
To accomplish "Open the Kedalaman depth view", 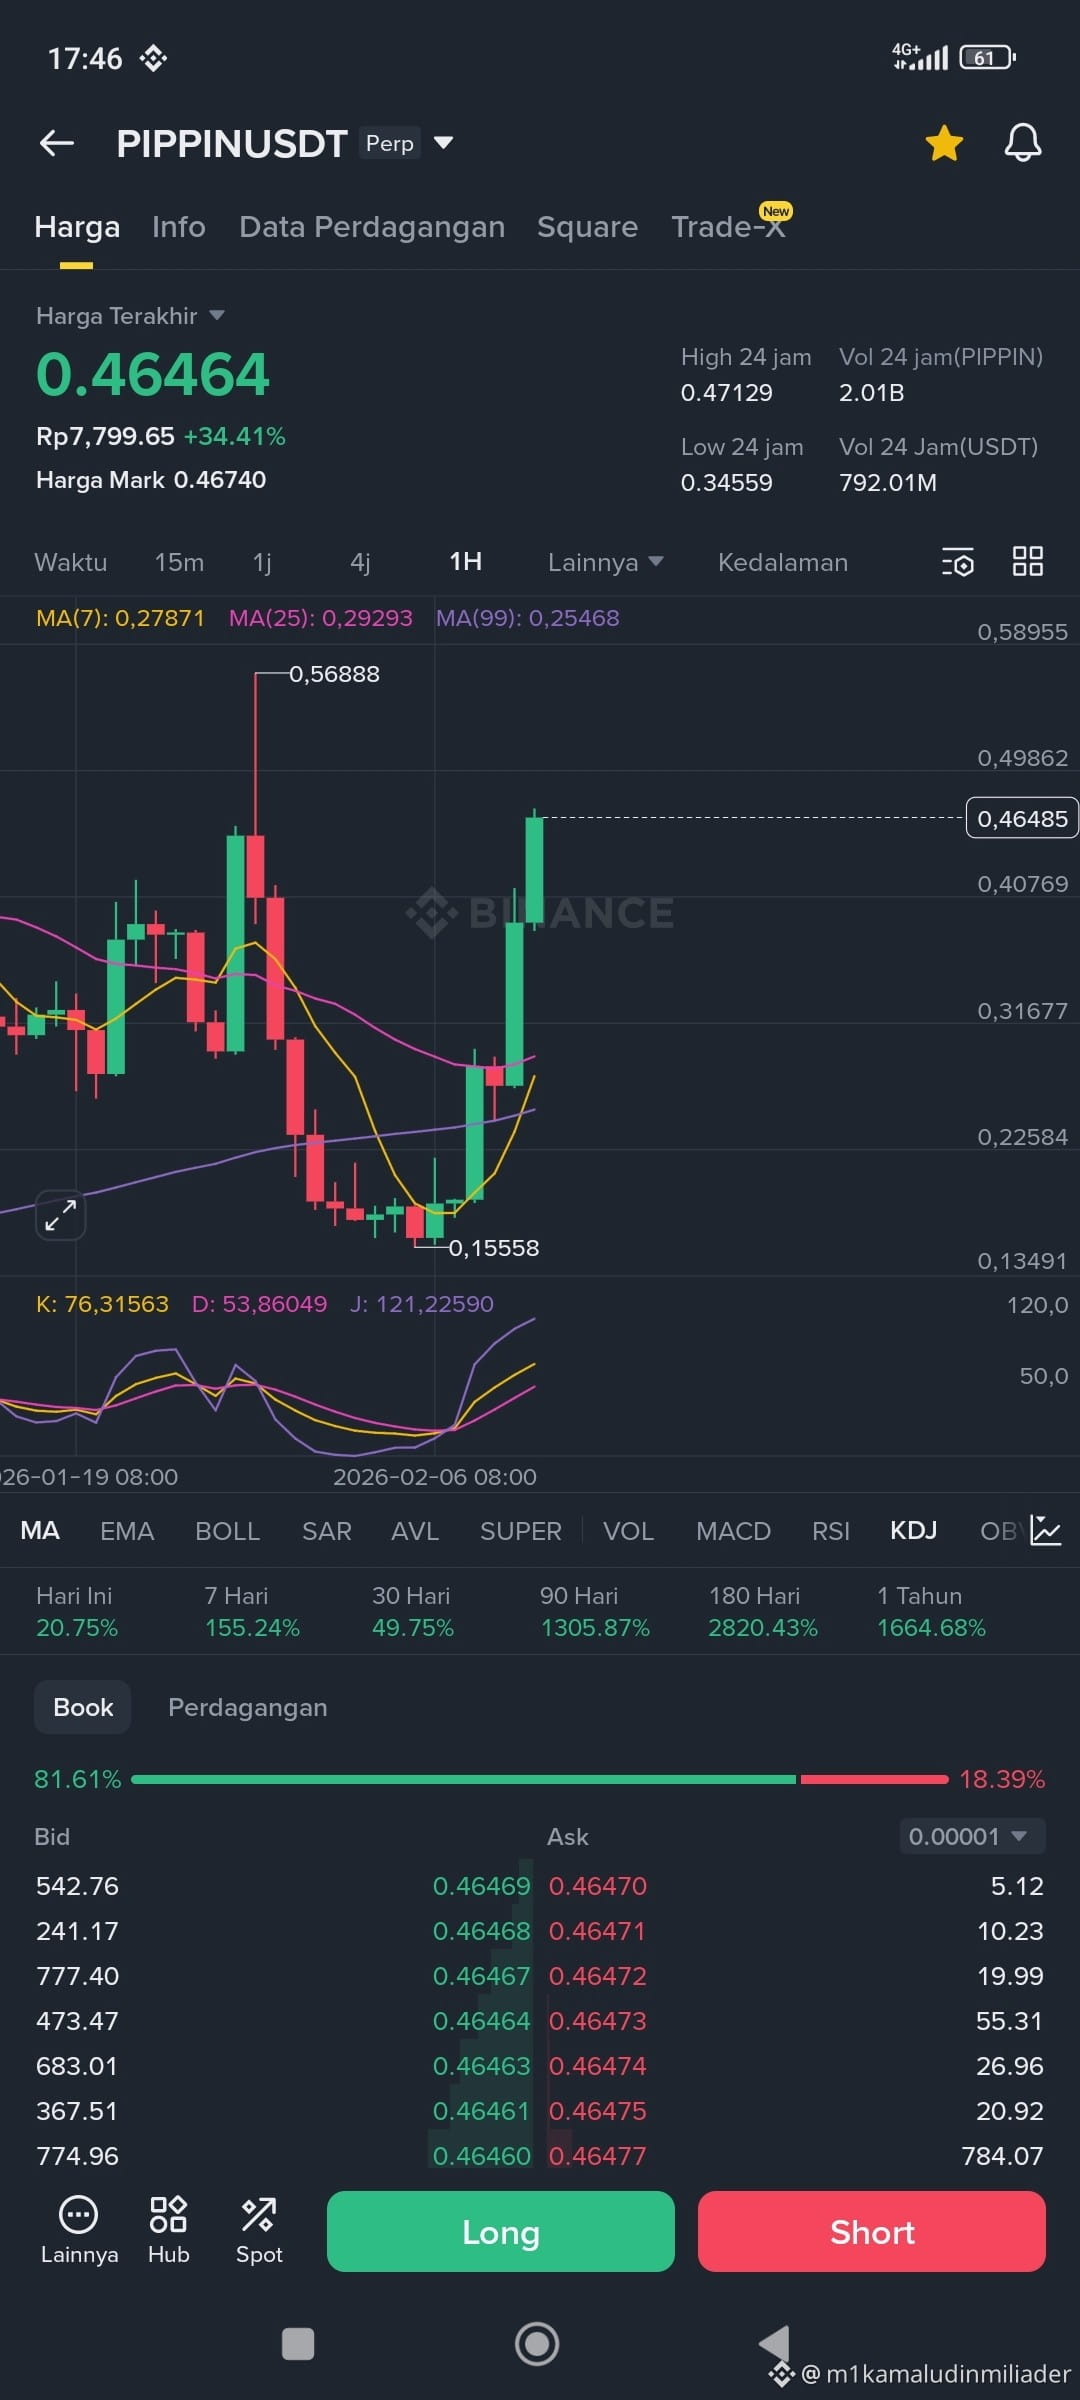I will (783, 562).
